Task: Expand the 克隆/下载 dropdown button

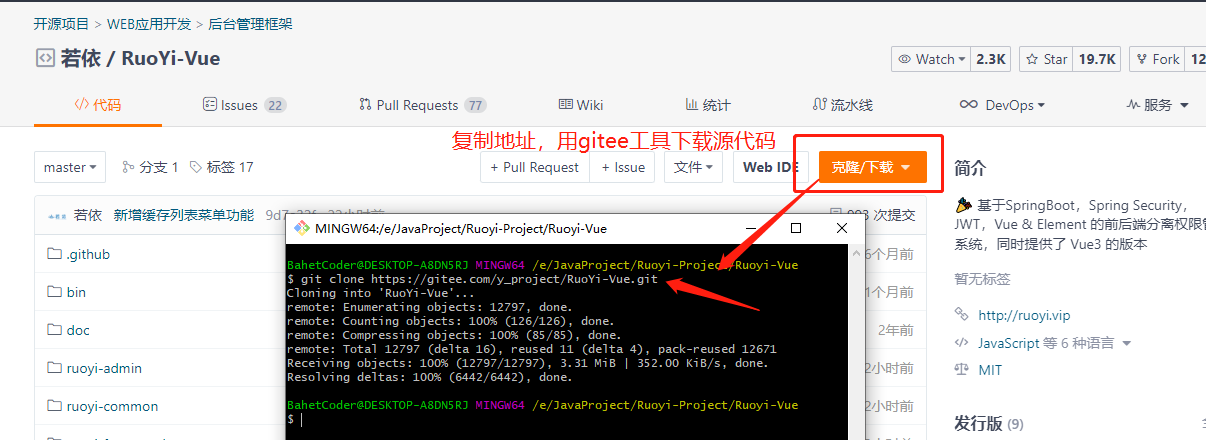Action: tap(871, 167)
